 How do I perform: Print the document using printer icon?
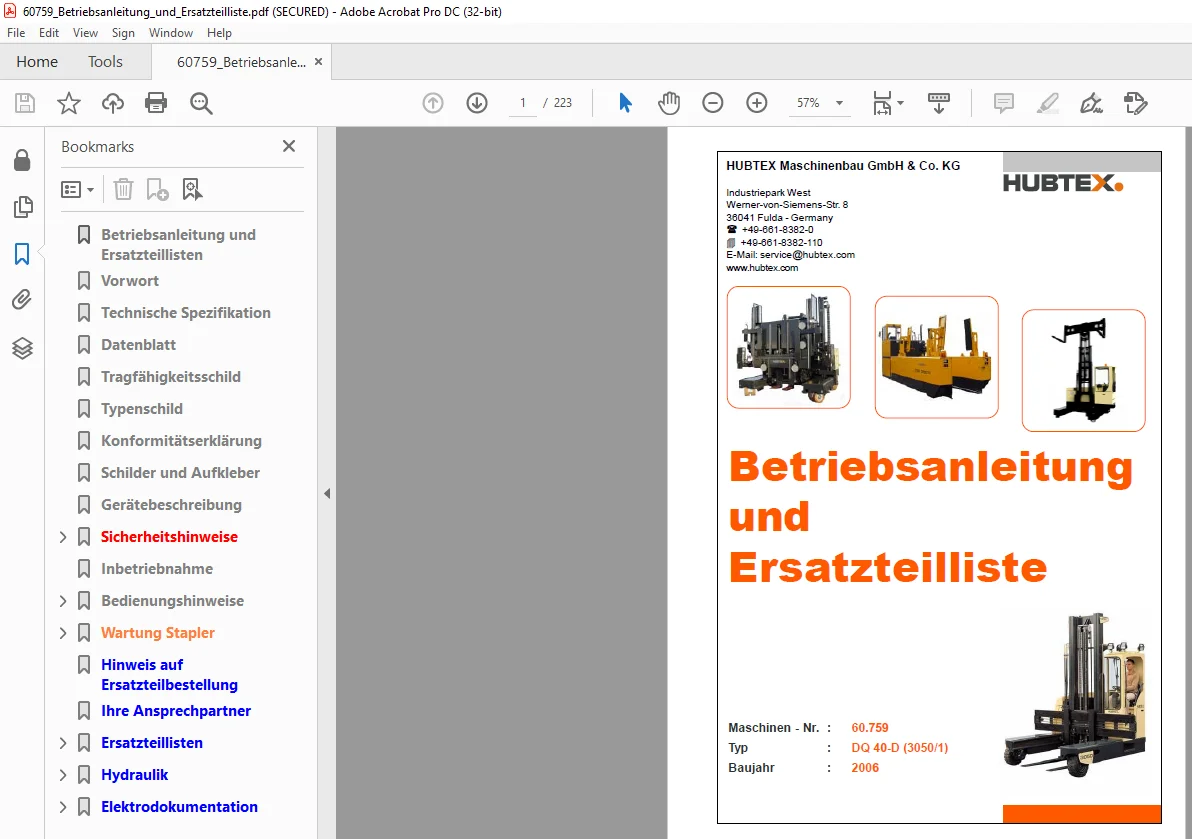[x=156, y=103]
